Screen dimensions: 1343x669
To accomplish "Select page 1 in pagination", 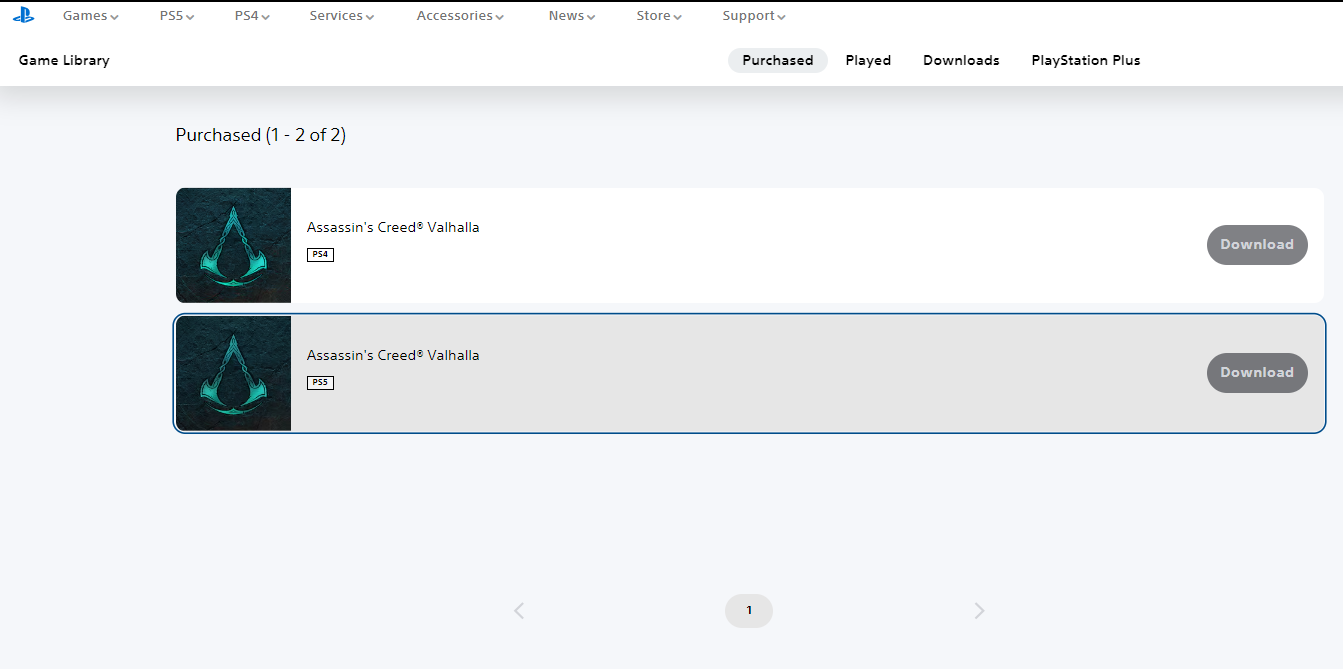I will click(749, 611).
